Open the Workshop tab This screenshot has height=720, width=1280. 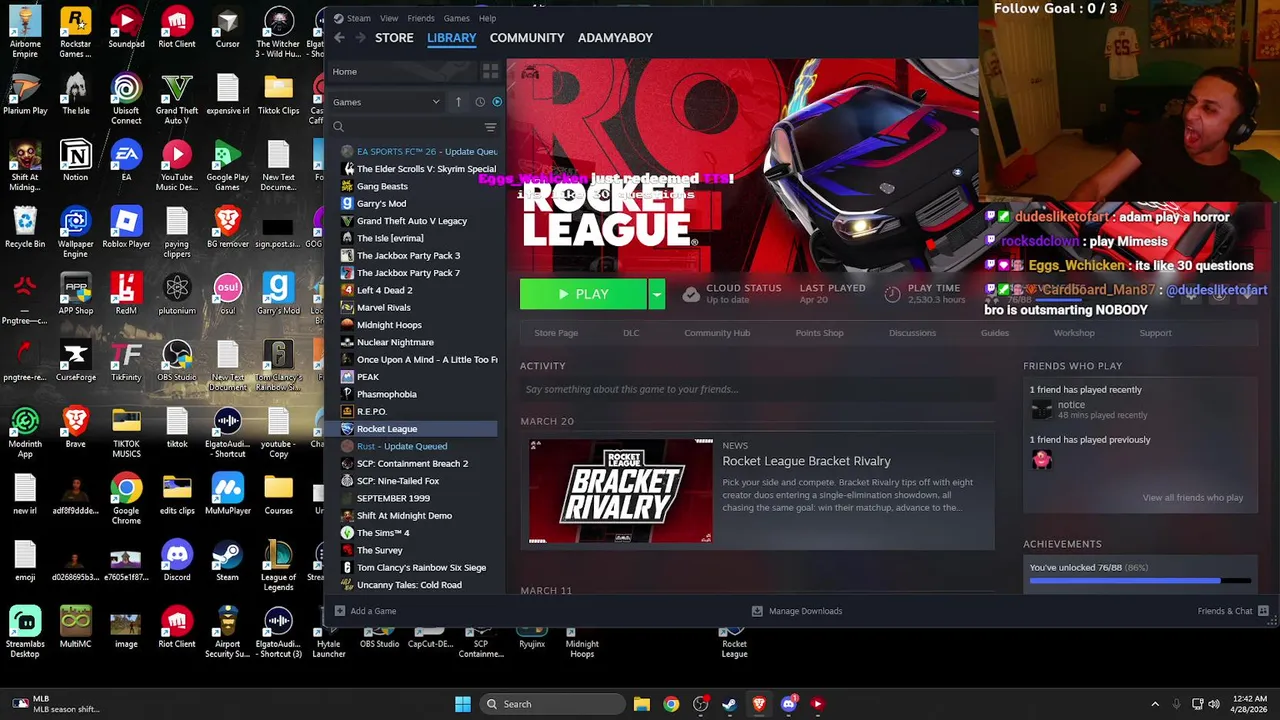pyautogui.click(x=1074, y=333)
